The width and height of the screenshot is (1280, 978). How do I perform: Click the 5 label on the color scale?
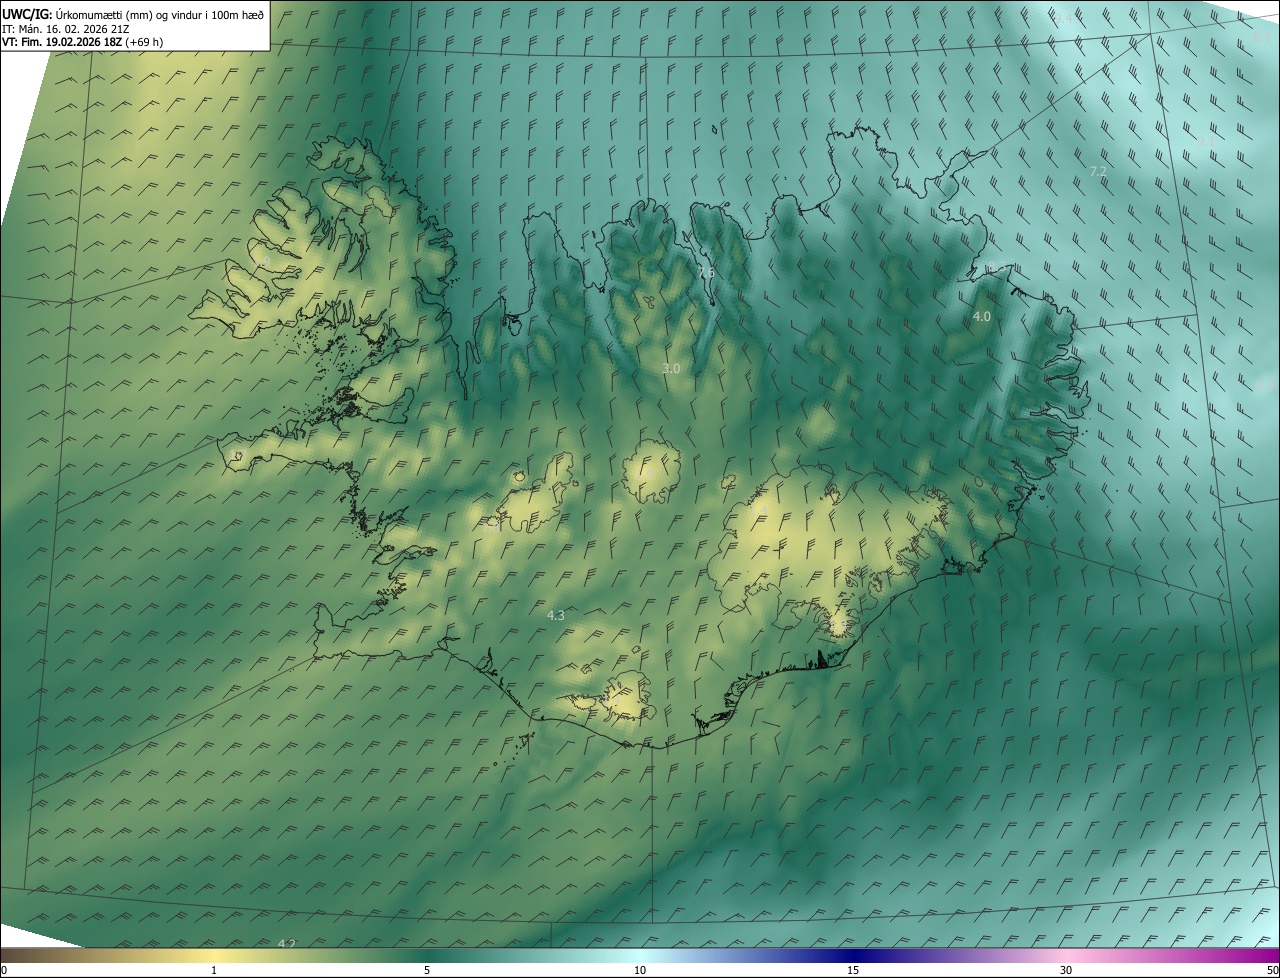427,971
